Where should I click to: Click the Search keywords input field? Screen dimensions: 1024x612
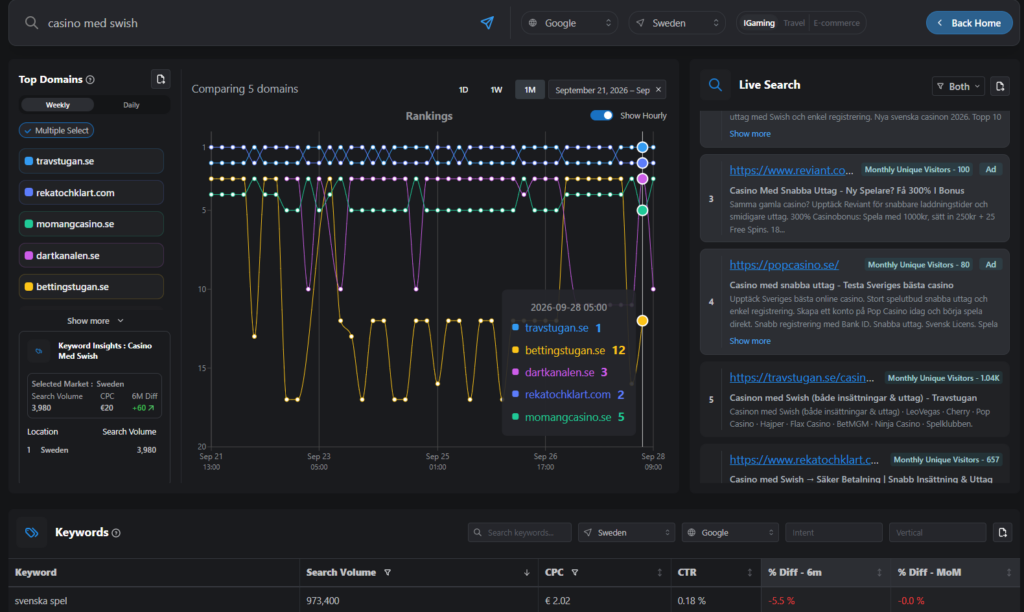(x=520, y=532)
